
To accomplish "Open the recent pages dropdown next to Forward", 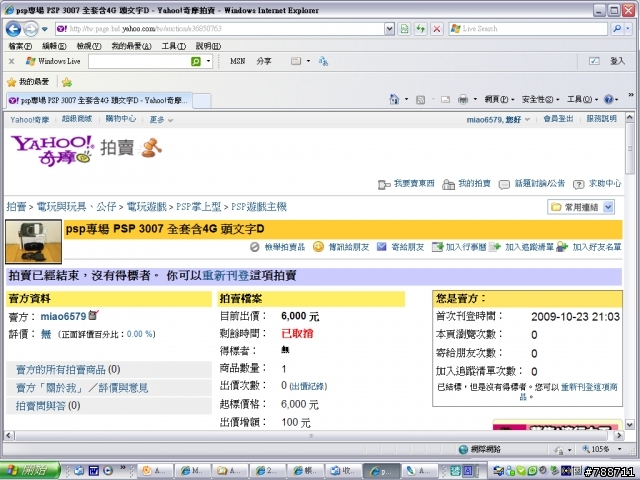I will (x=44, y=29).
